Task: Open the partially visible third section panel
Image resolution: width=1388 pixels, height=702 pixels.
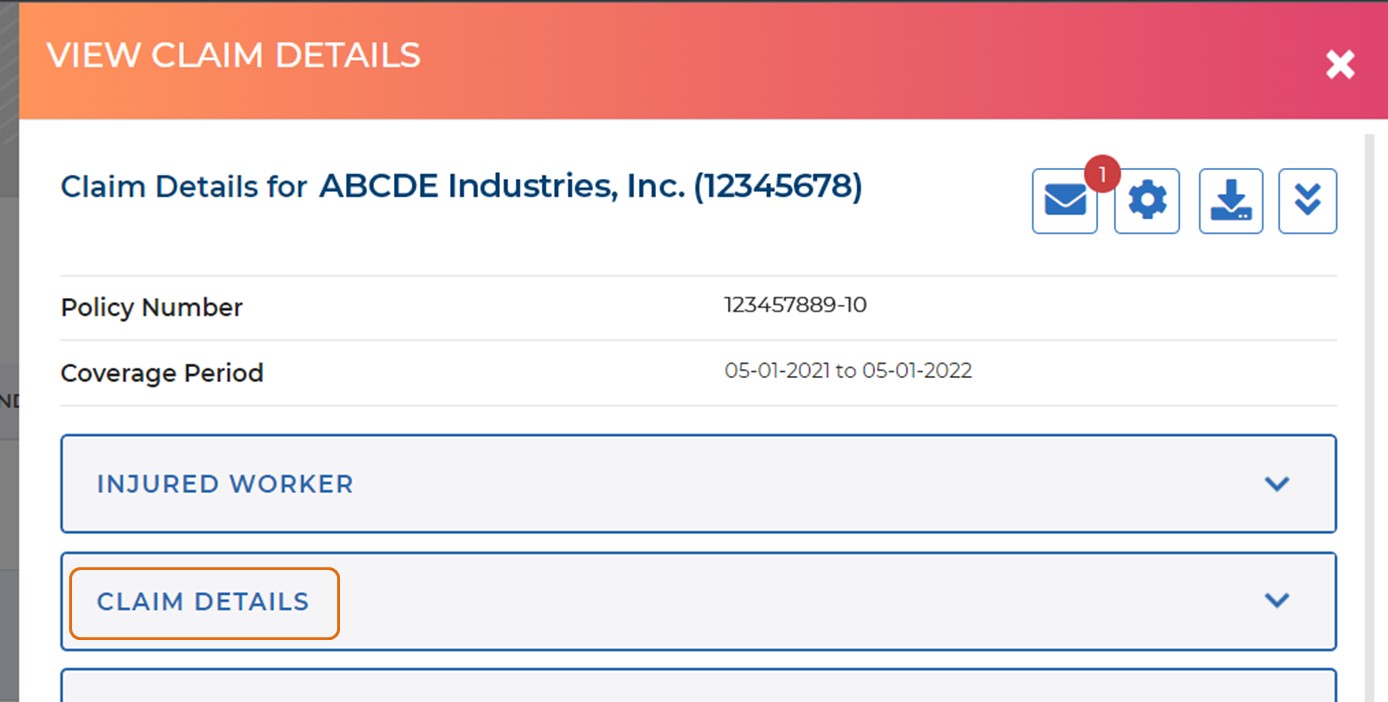Action: [698, 686]
